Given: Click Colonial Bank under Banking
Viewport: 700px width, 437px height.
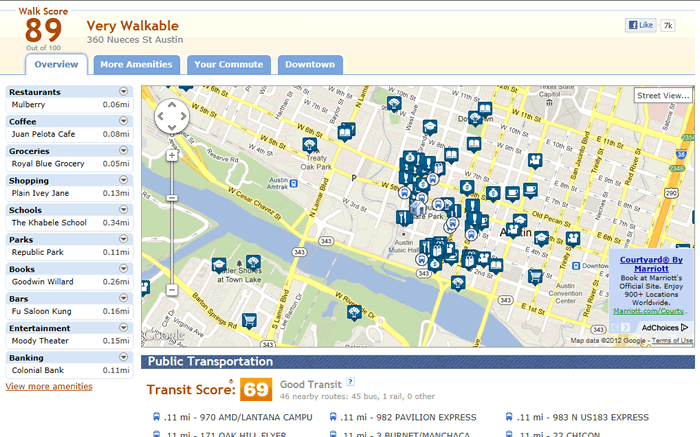Looking at the screenshot, I should 38,370.
